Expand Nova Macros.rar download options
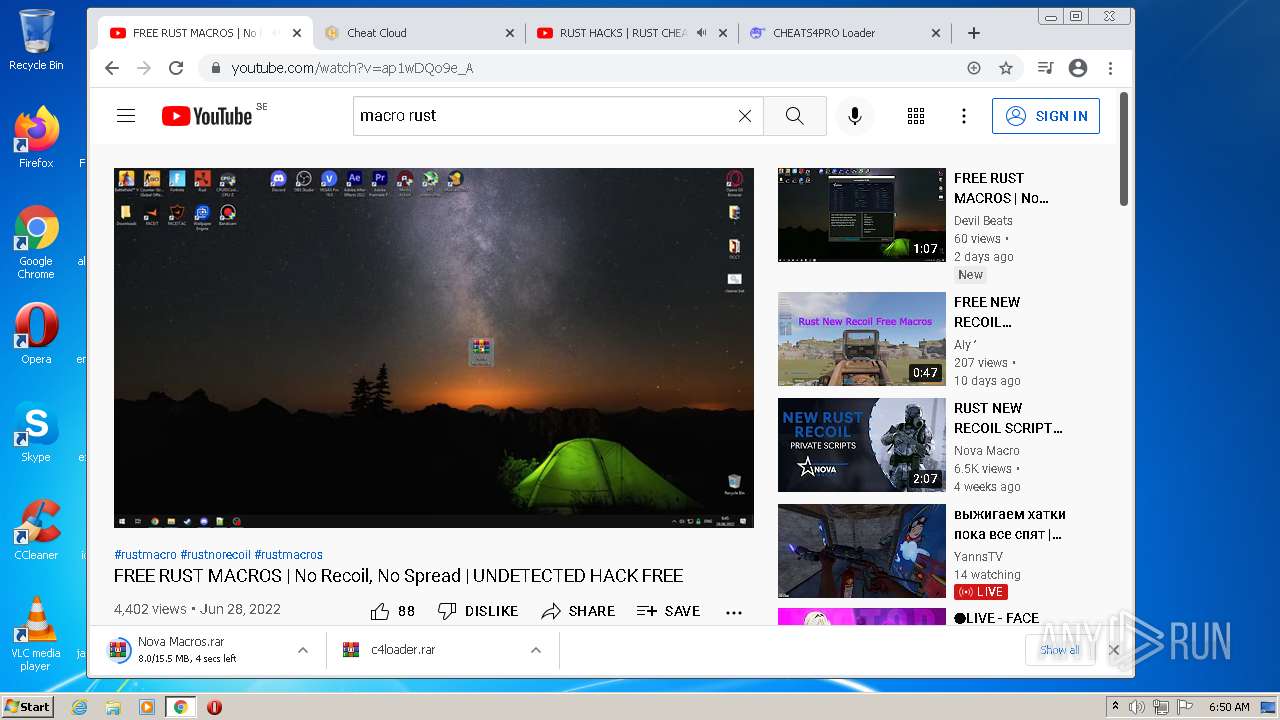 point(303,650)
